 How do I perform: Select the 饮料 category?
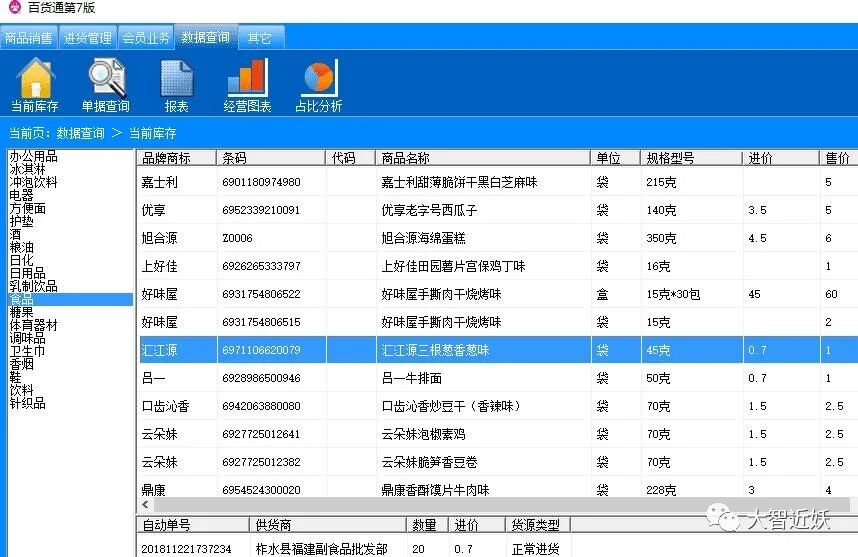[21, 390]
